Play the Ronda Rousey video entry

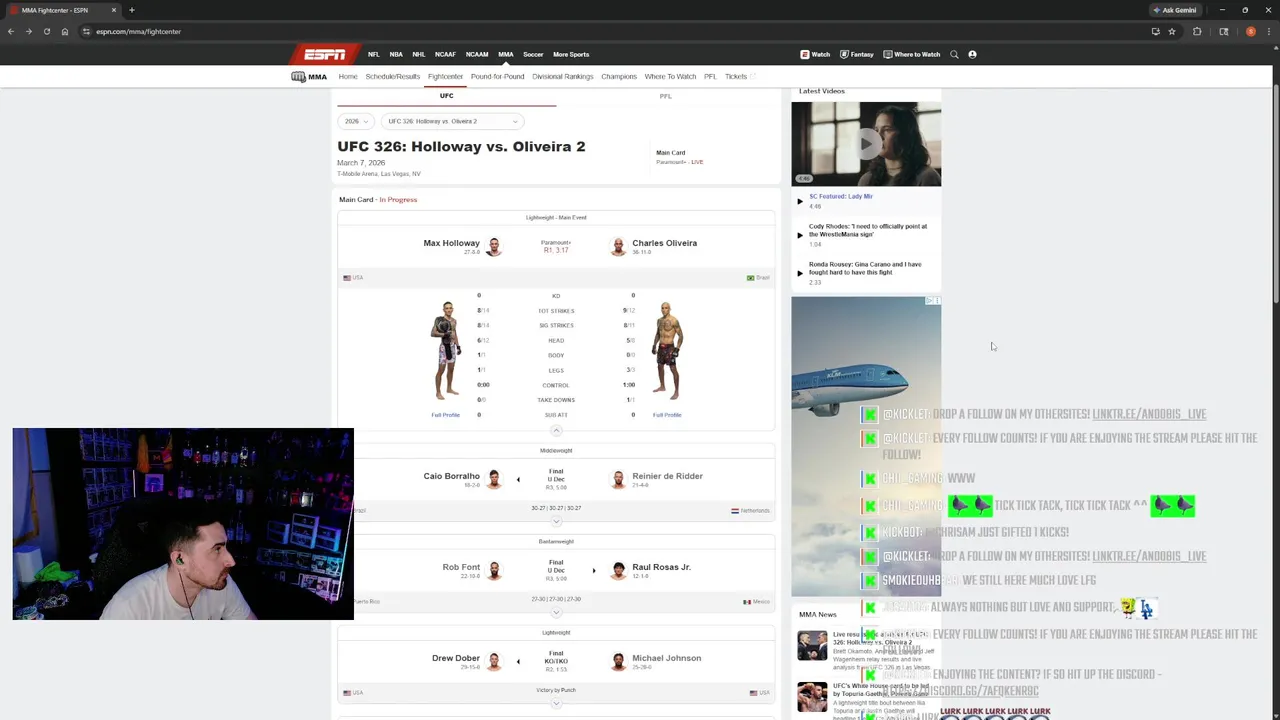(867, 272)
